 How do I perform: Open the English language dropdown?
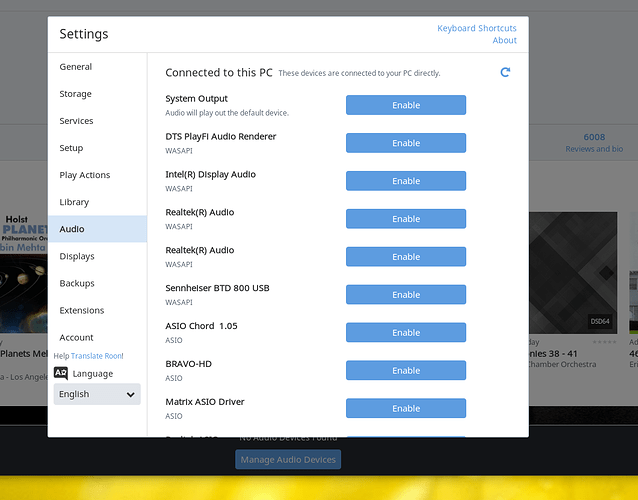click(x=97, y=394)
